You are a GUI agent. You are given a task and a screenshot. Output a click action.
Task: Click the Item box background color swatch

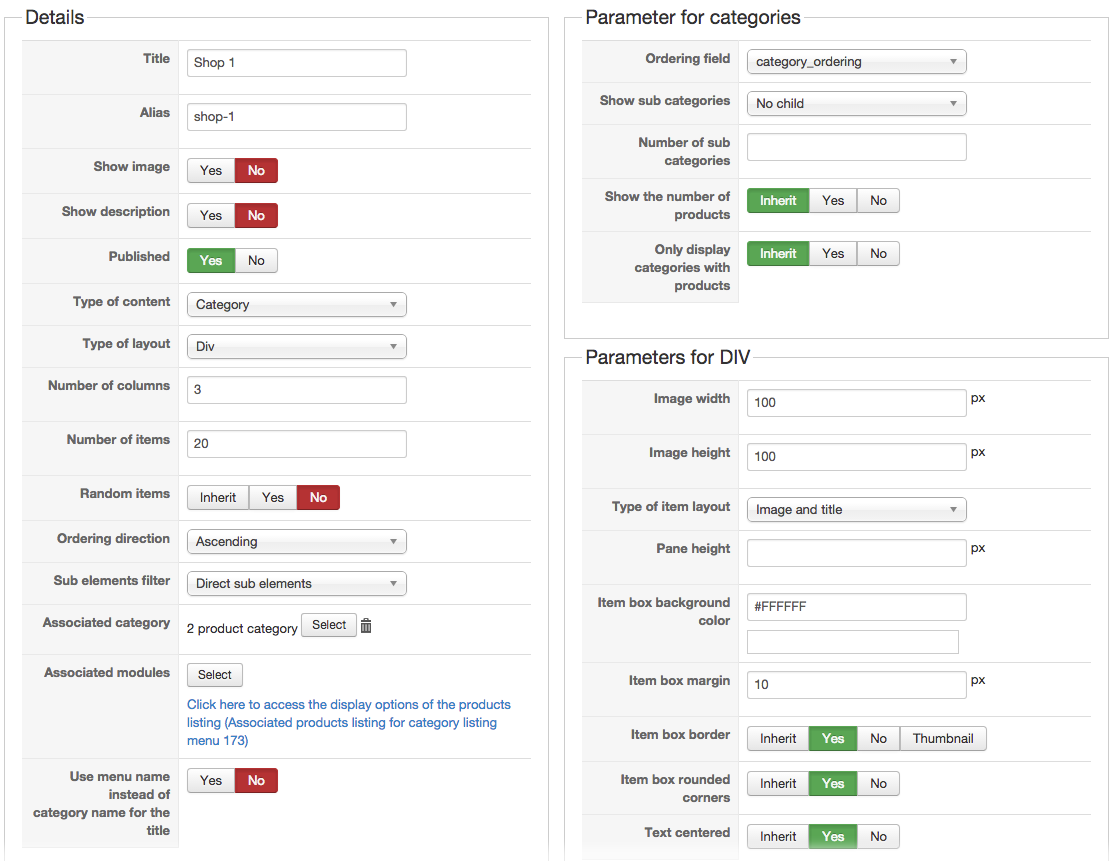click(852, 642)
